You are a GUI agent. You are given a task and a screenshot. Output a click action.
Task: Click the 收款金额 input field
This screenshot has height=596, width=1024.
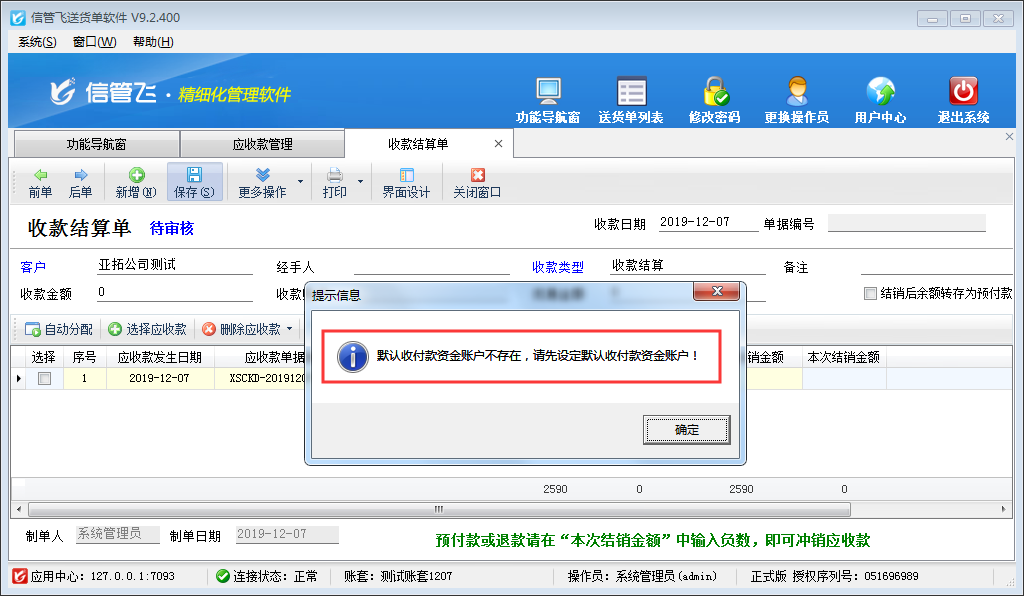tap(174, 293)
